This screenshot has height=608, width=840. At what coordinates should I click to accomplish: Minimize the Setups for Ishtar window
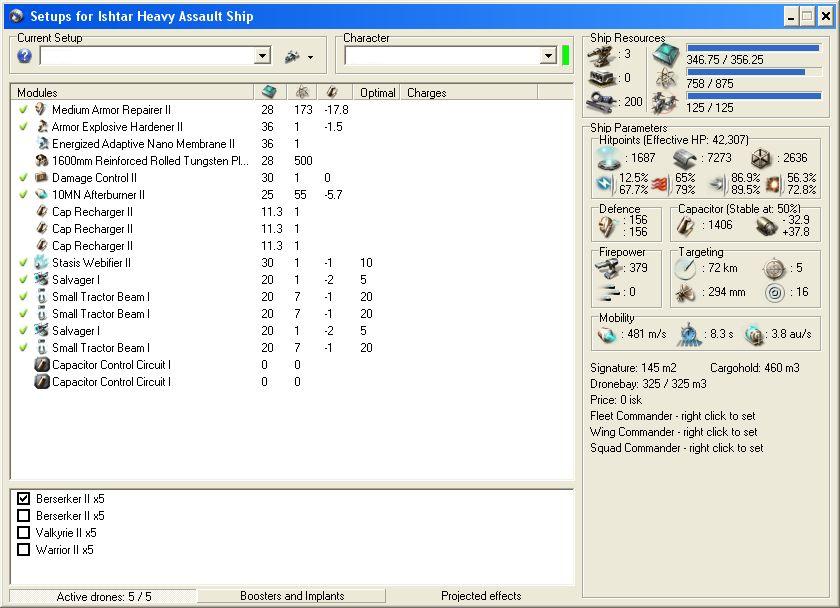tap(791, 17)
